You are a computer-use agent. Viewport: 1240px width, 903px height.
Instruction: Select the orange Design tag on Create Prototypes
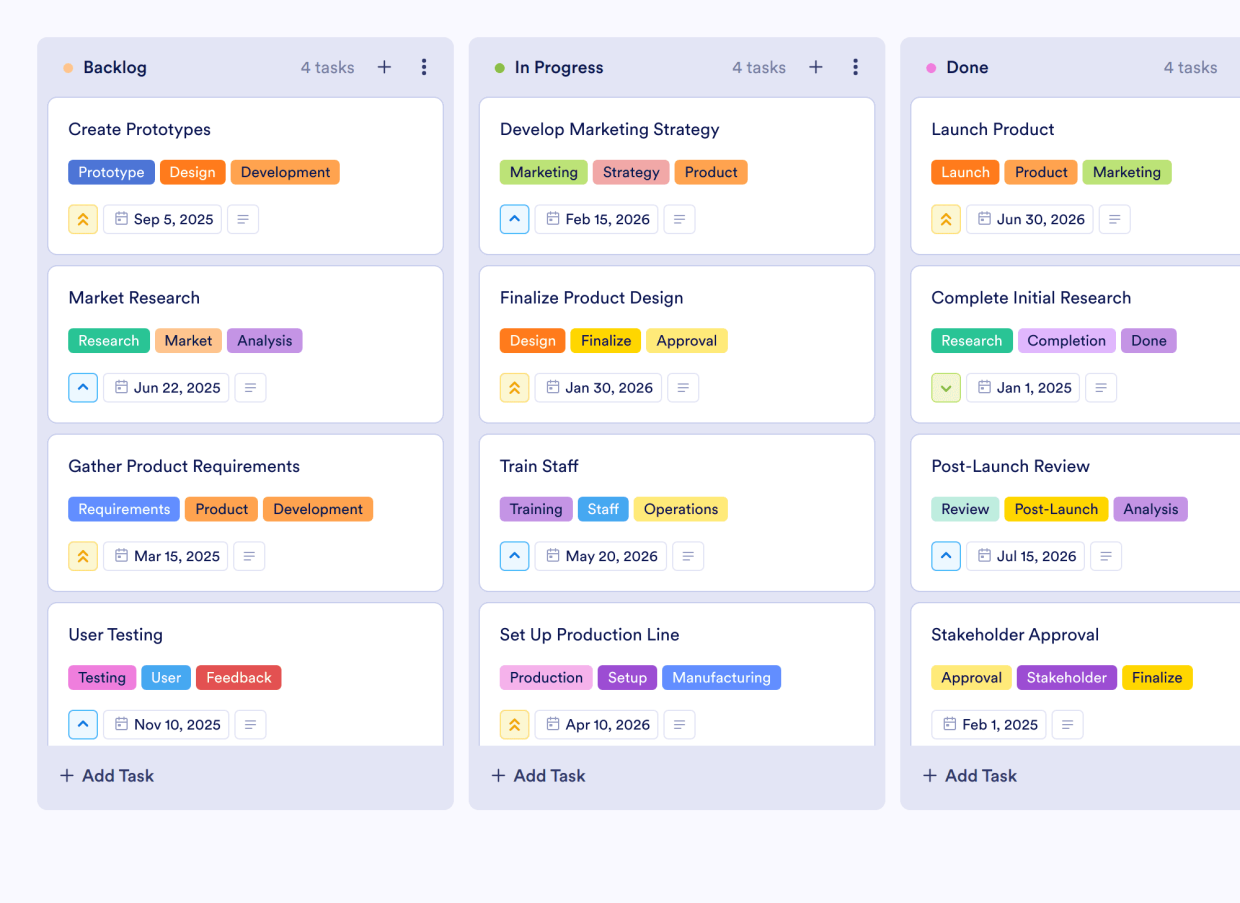point(192,172)
